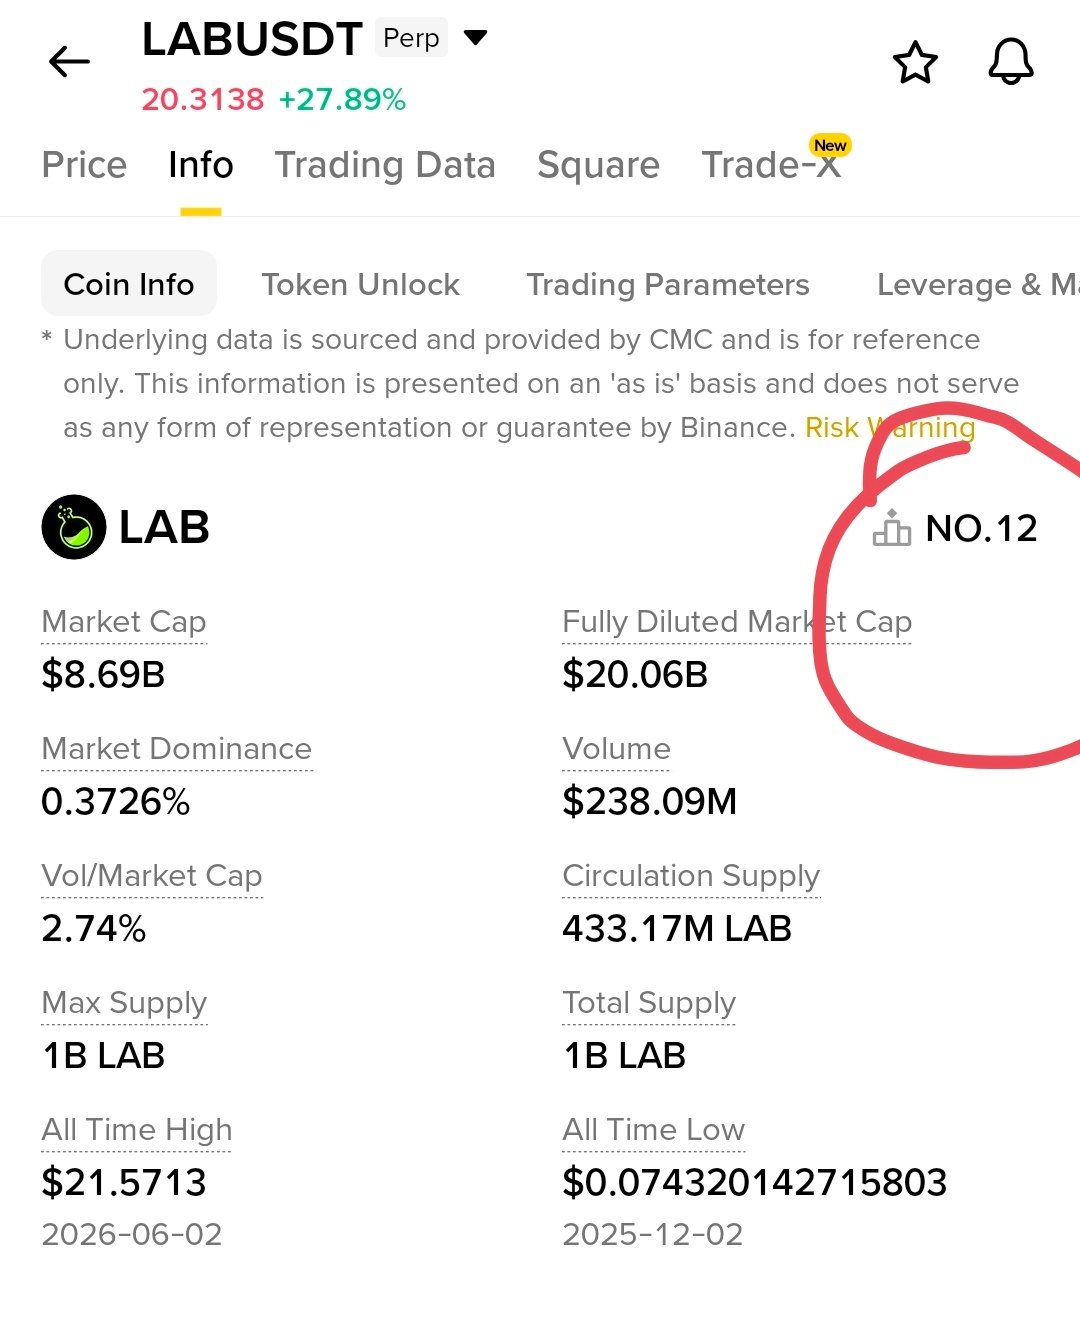The height and width of the screenshot is (1343, 1080).
Task: Open the LABUSDT pair dropdown arrow
Action: 476,38
